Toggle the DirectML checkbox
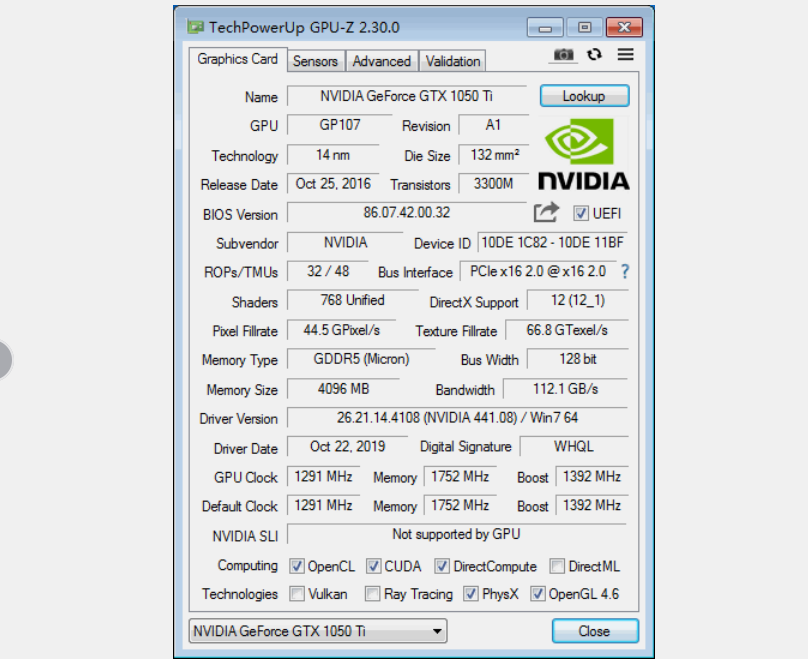The height and width of the screenshot is (659, 808). [557, 566]
